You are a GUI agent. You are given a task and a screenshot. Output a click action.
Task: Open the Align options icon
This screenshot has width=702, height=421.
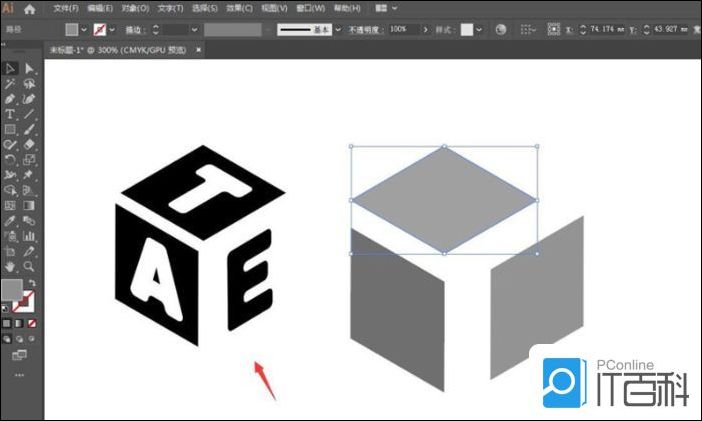(x=528, y=30)
